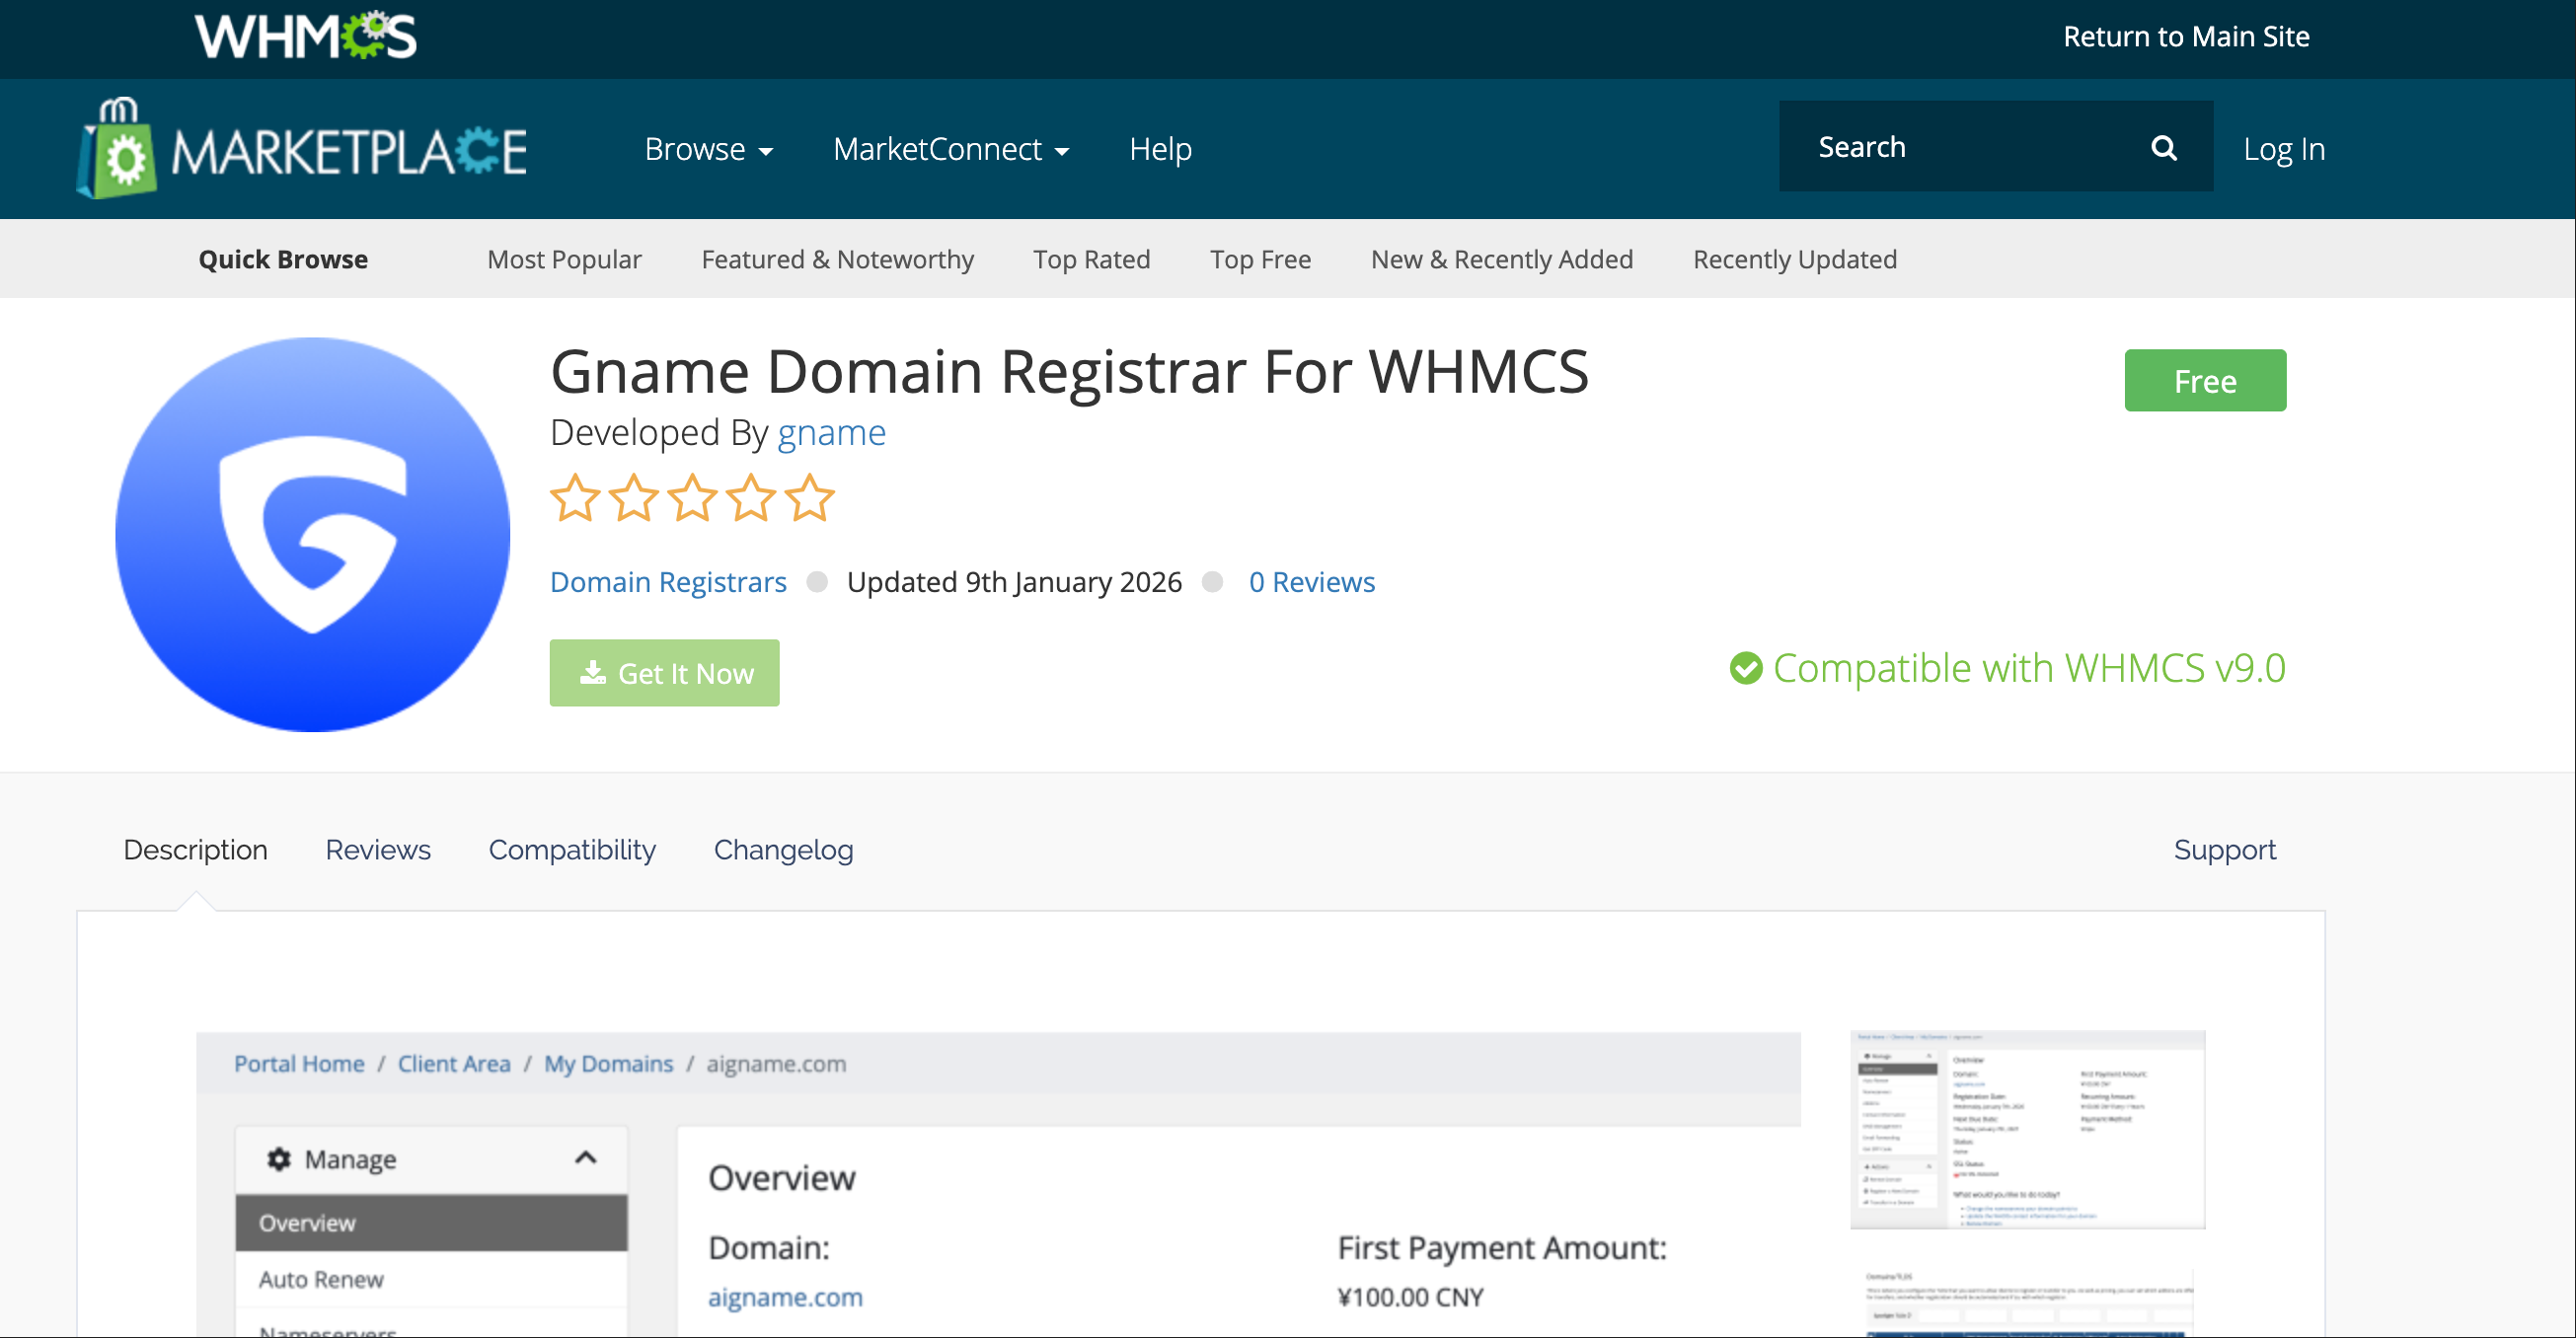
Task: Click the Gname shield product logo
Action: point(313,534)
